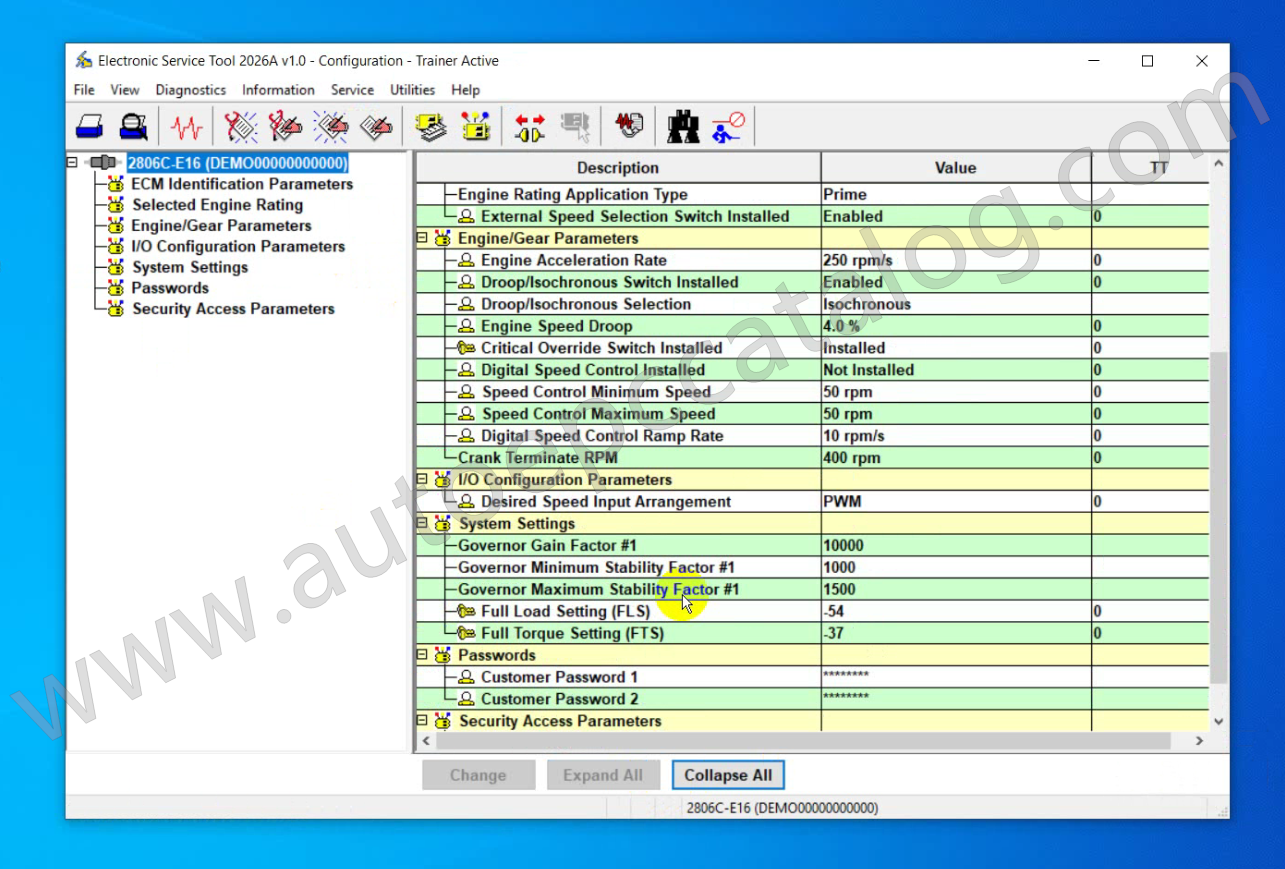Viewport: 1285px width, 869px height.
Task: Click the System Settings group icon in the table
Action: coord(443,524)
